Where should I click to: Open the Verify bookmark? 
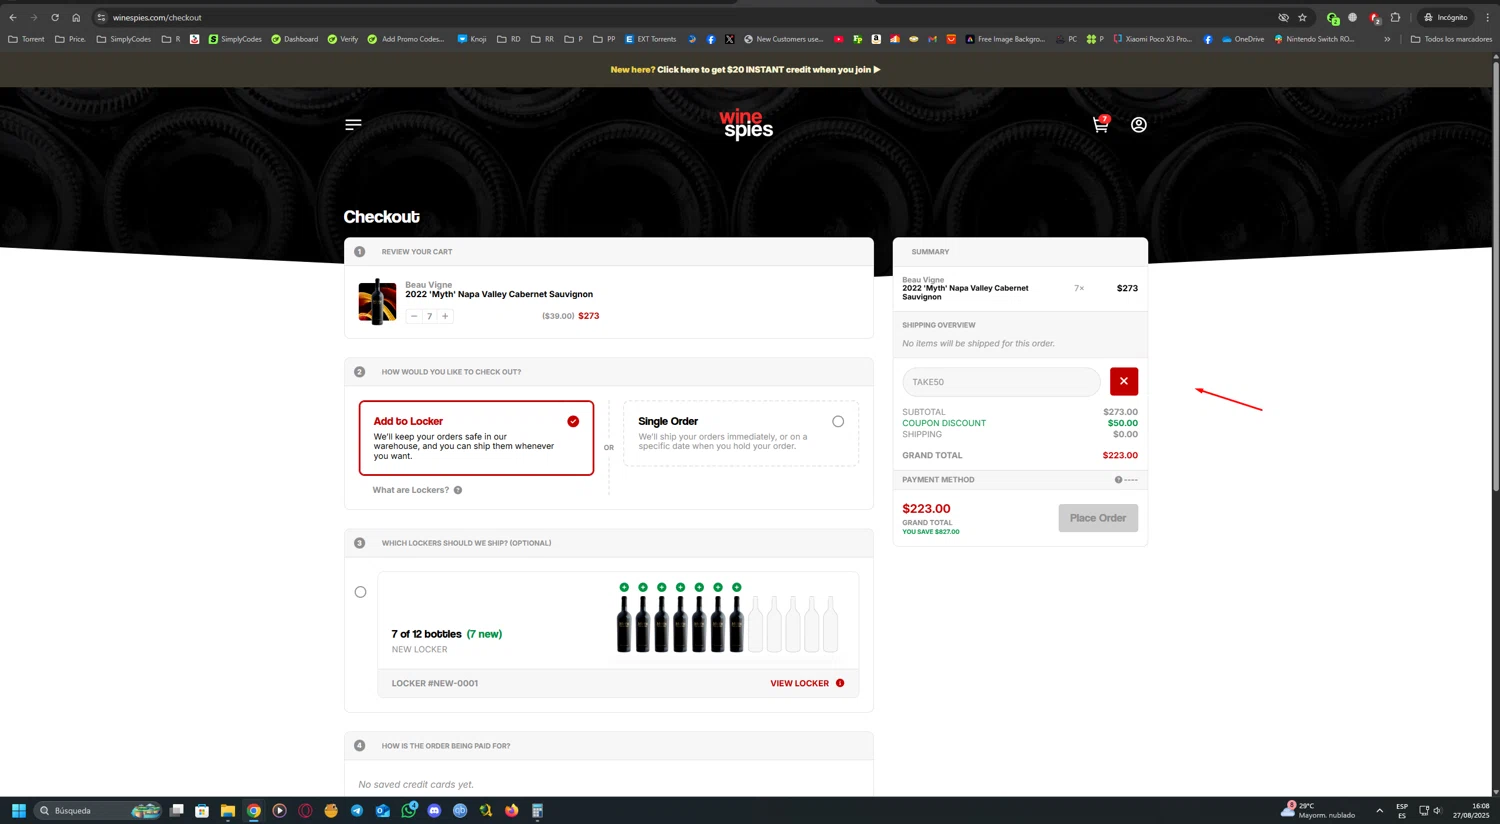click(343, 39)
